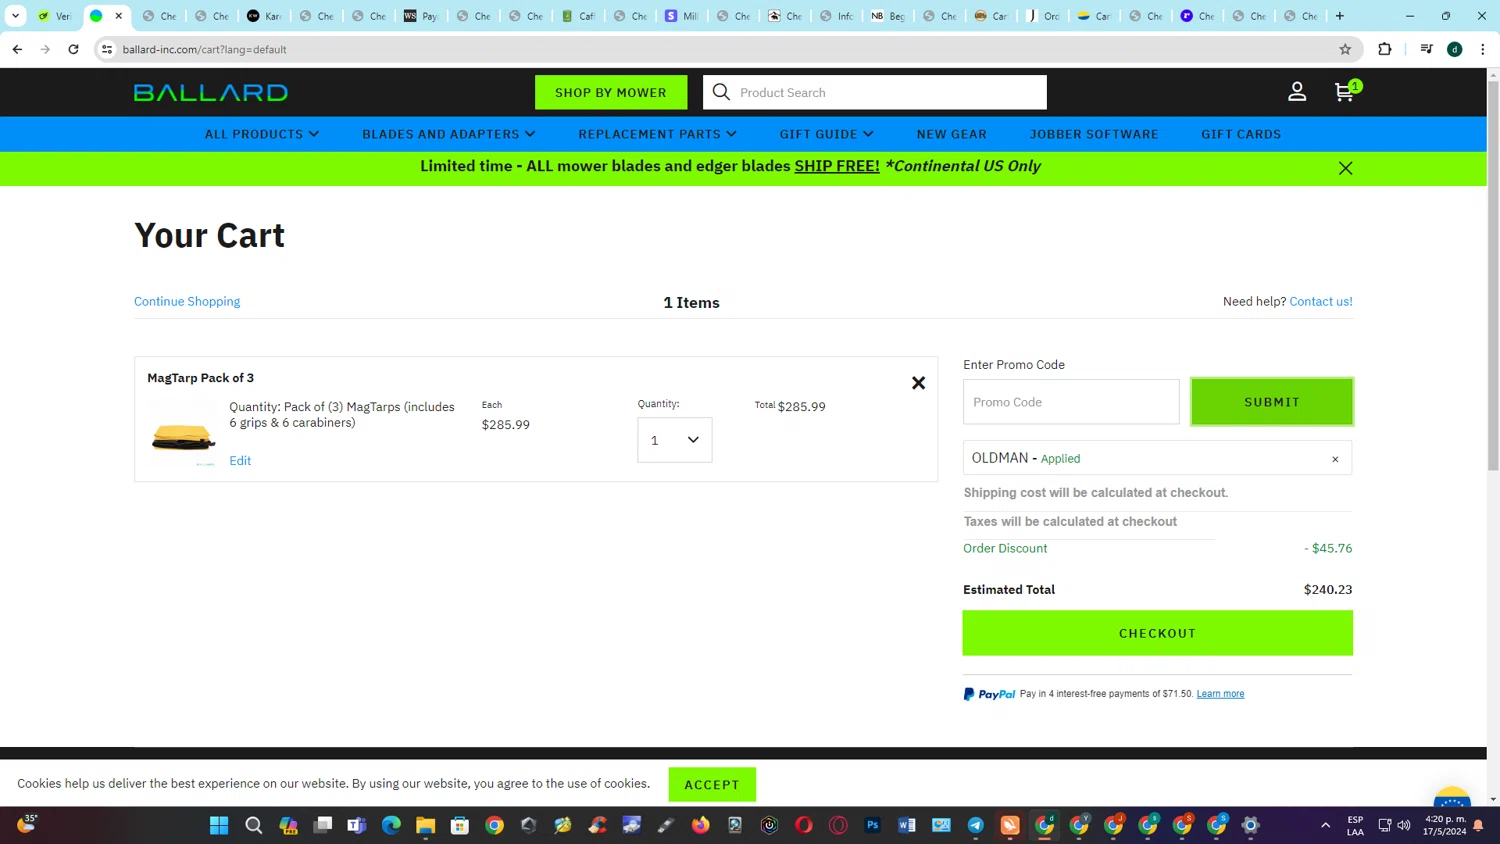This screenshot has height=844, width=1500.
Task: Focus the Product Search field
Action: pyautogui.click(x=890, y=92)
